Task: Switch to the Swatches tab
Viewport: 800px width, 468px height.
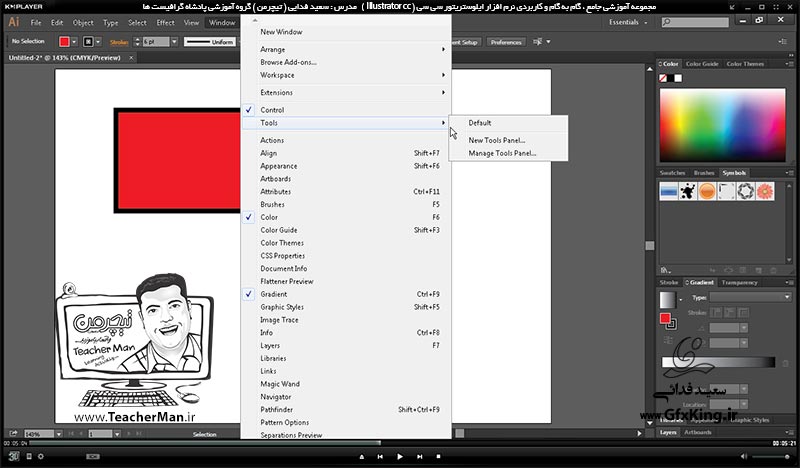Action: coord(672,173)
